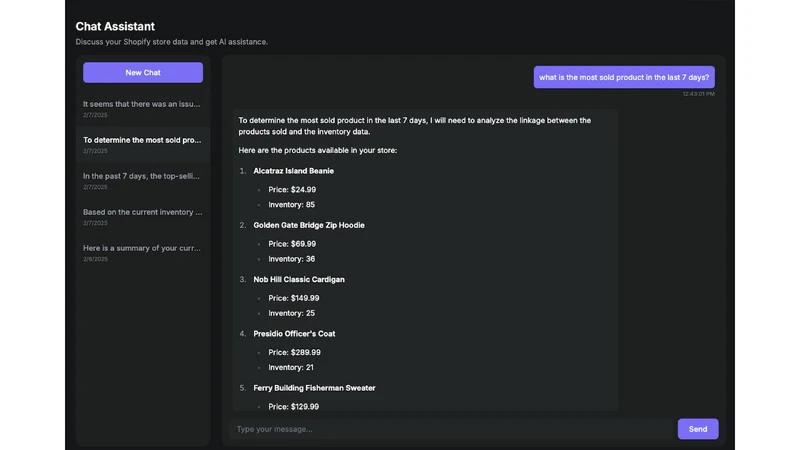Start a New Chat

[x=143, y=72]
